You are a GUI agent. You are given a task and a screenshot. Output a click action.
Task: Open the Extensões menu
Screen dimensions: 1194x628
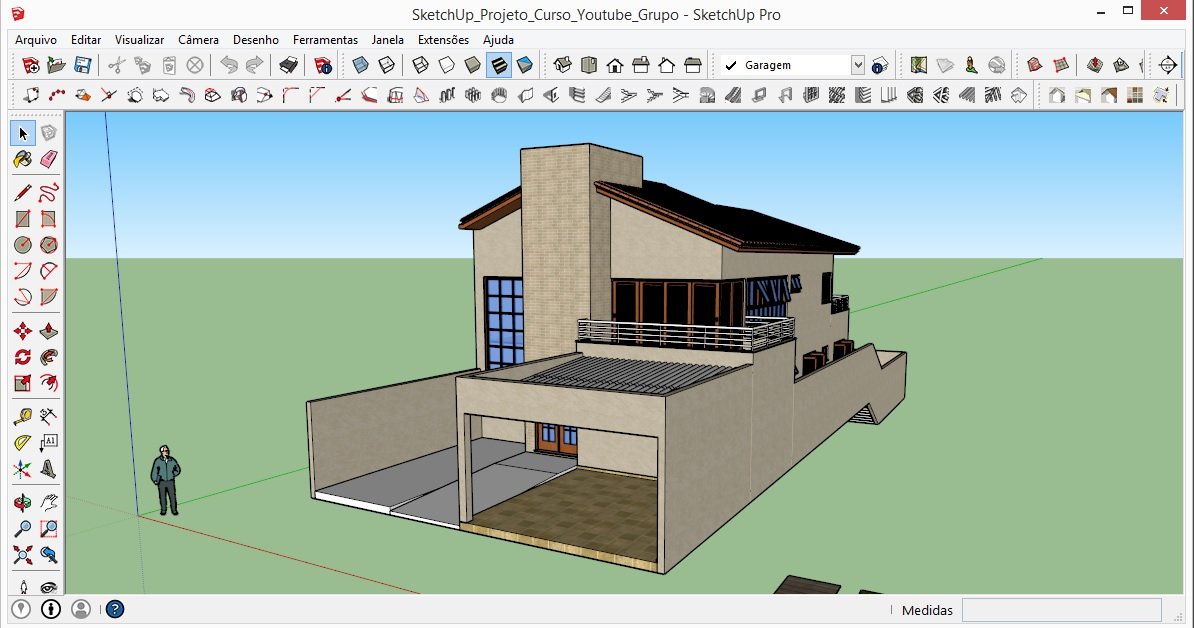(443, 40)
